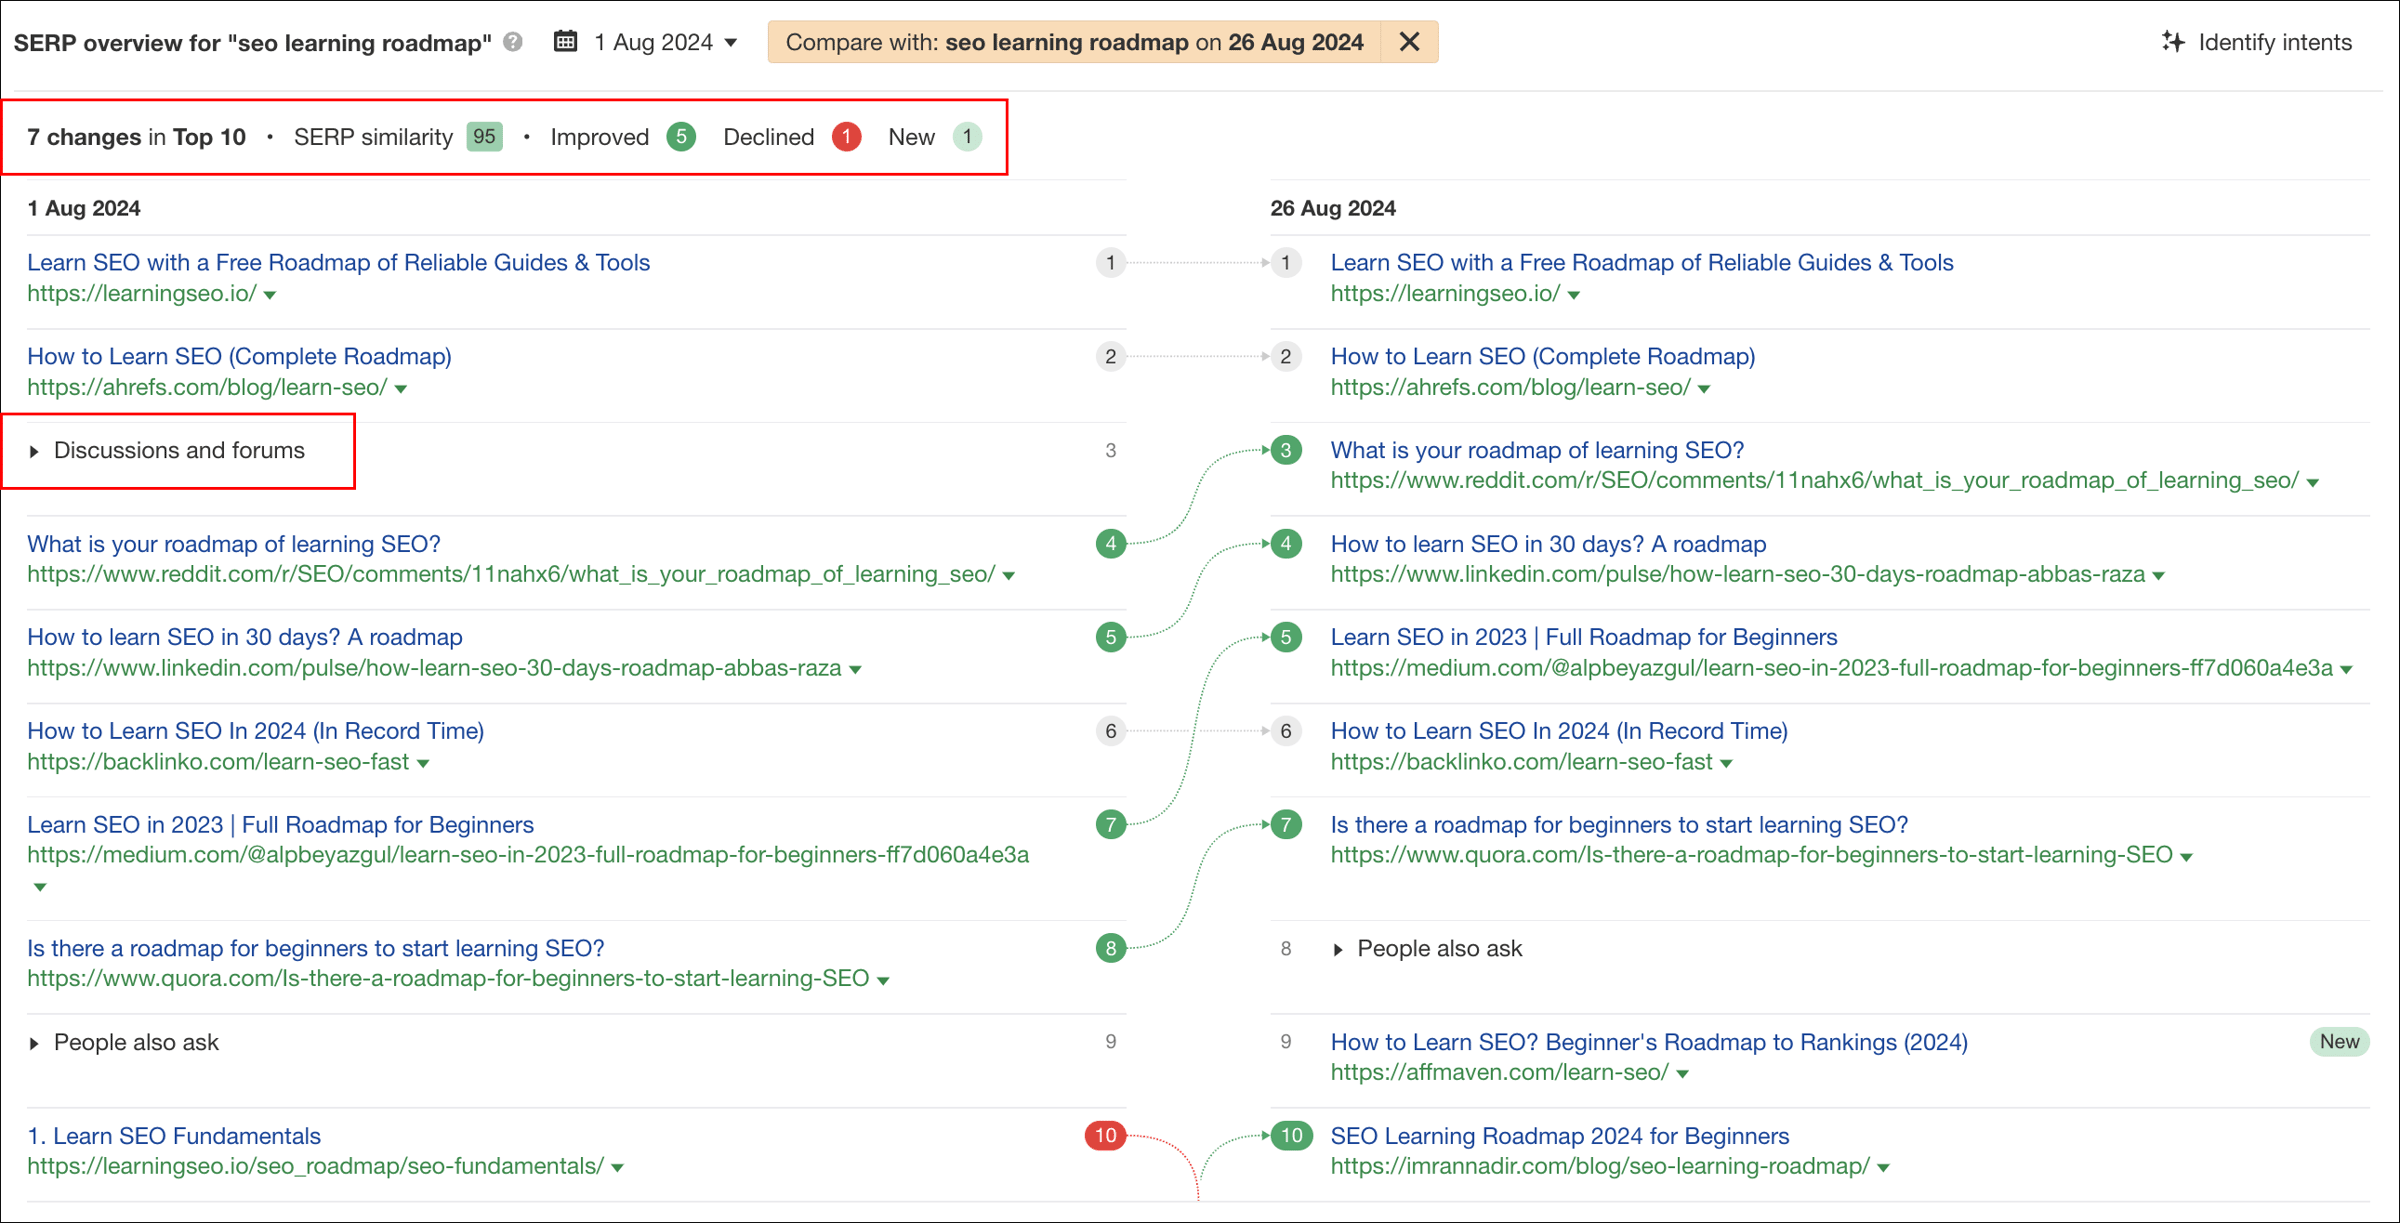The image size is (2400, 1223).
Task: Click the Identify intents sparkle icon
Action: [x=2172, y=42]
